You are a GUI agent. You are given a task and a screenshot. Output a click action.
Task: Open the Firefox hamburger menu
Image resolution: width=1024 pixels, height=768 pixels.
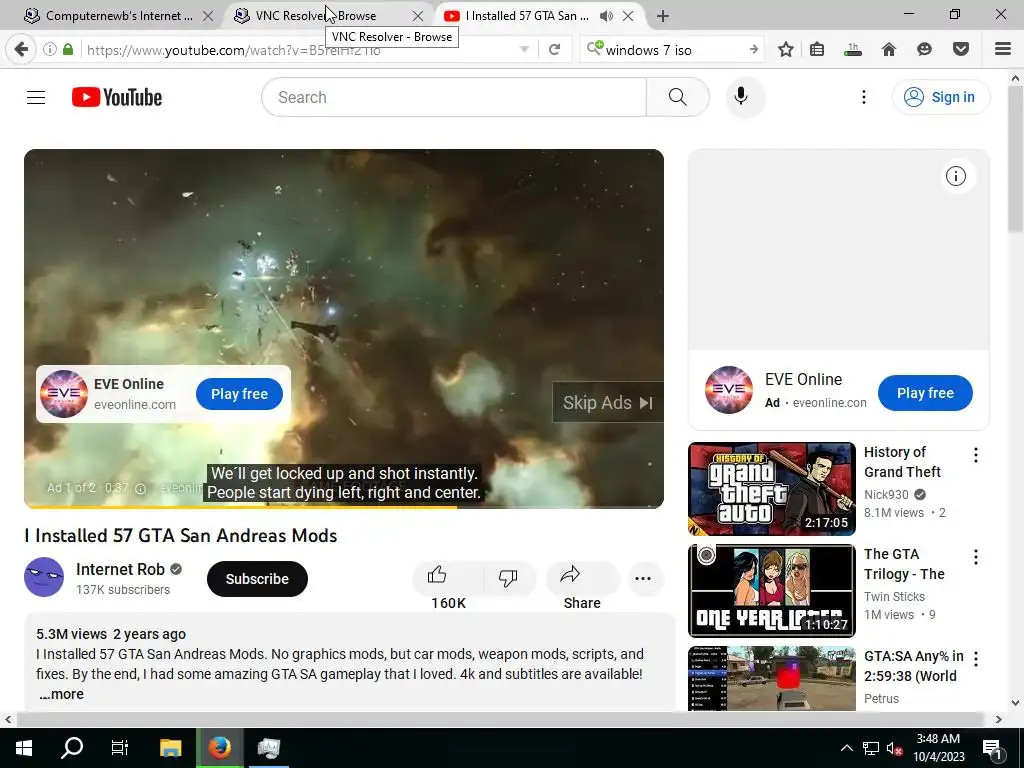tap(1002, 49)
